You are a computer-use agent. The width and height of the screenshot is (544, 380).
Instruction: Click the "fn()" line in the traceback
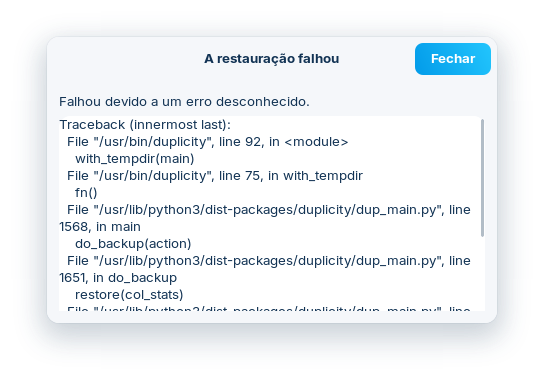(86, 193)
